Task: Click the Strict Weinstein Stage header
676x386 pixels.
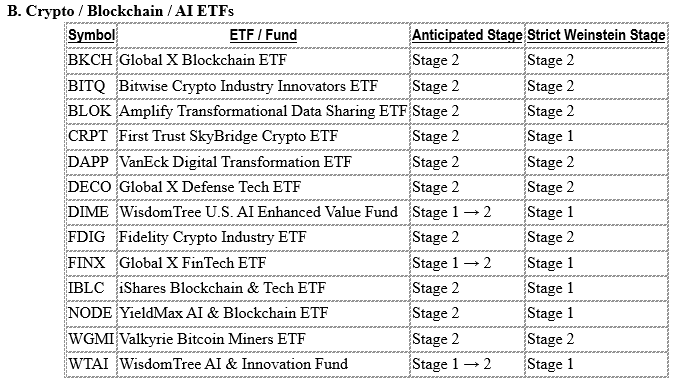Action: click(596, 35)
